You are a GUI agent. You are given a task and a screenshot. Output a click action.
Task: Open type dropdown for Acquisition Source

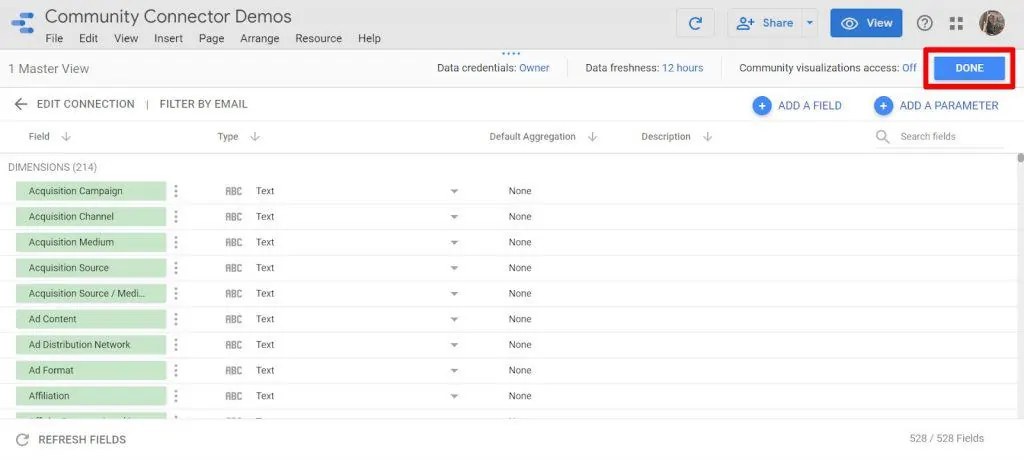[x=454, y=268]
